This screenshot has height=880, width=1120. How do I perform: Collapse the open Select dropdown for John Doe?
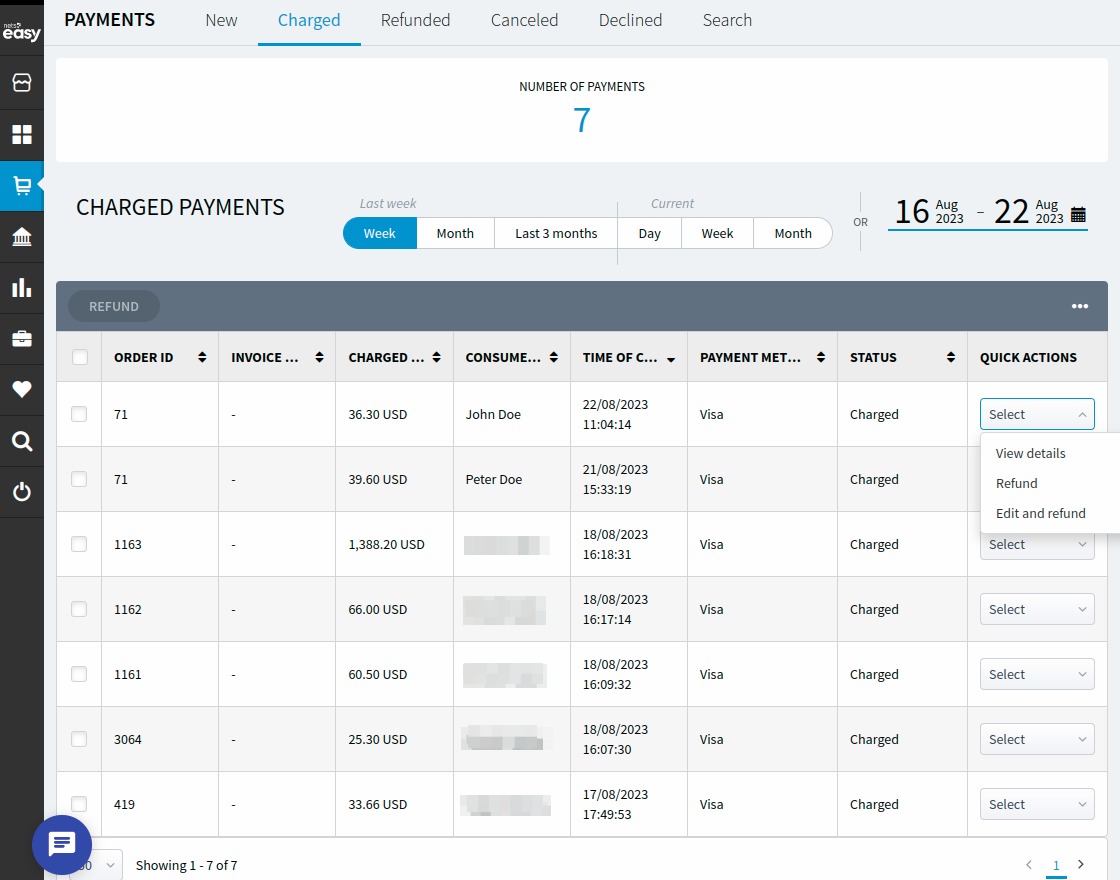(1037, 414)
